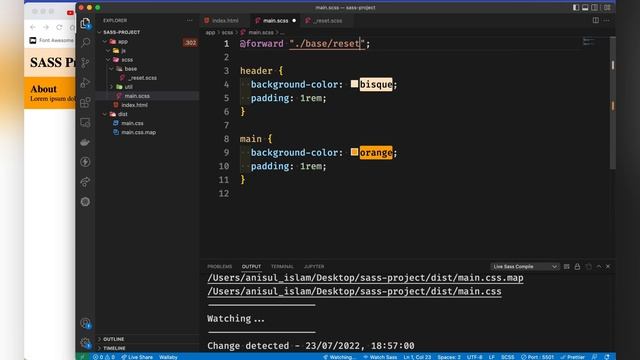
Task: Change language mode SCSS in status bar
Action: 507,357
